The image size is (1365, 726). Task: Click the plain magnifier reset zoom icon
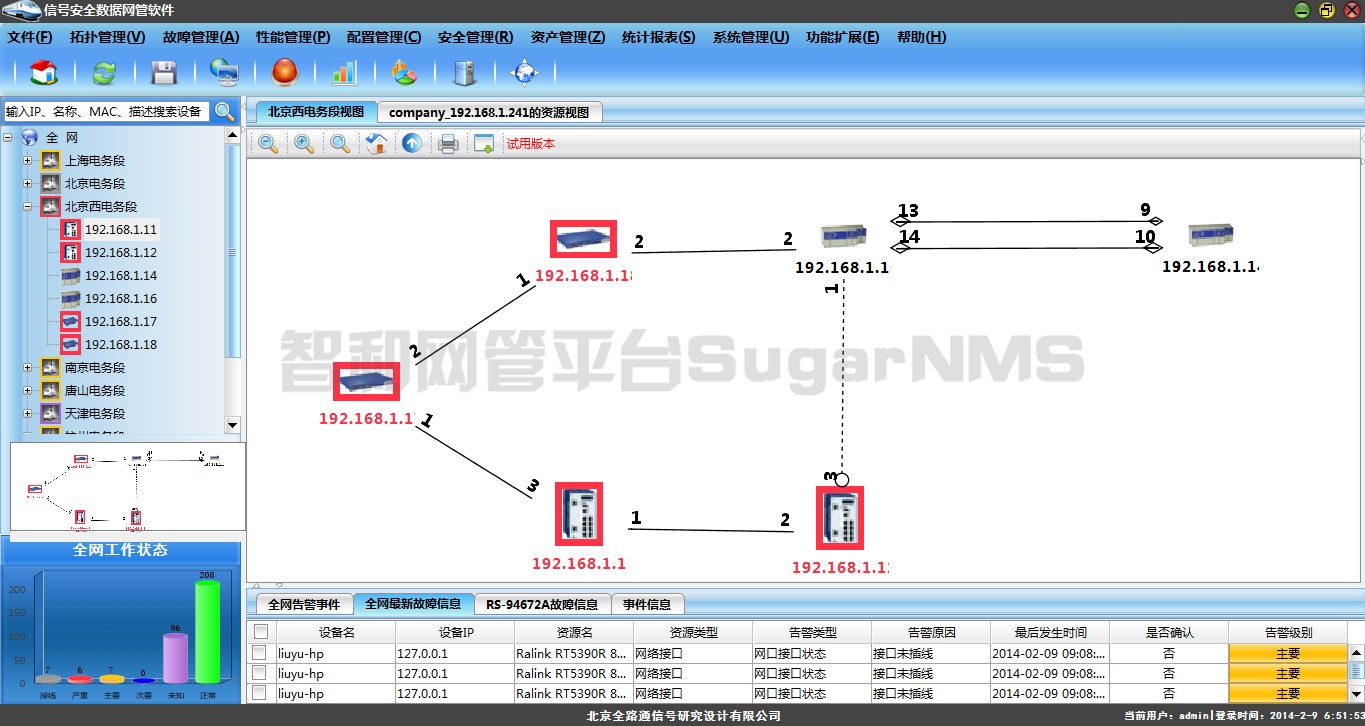340,144
